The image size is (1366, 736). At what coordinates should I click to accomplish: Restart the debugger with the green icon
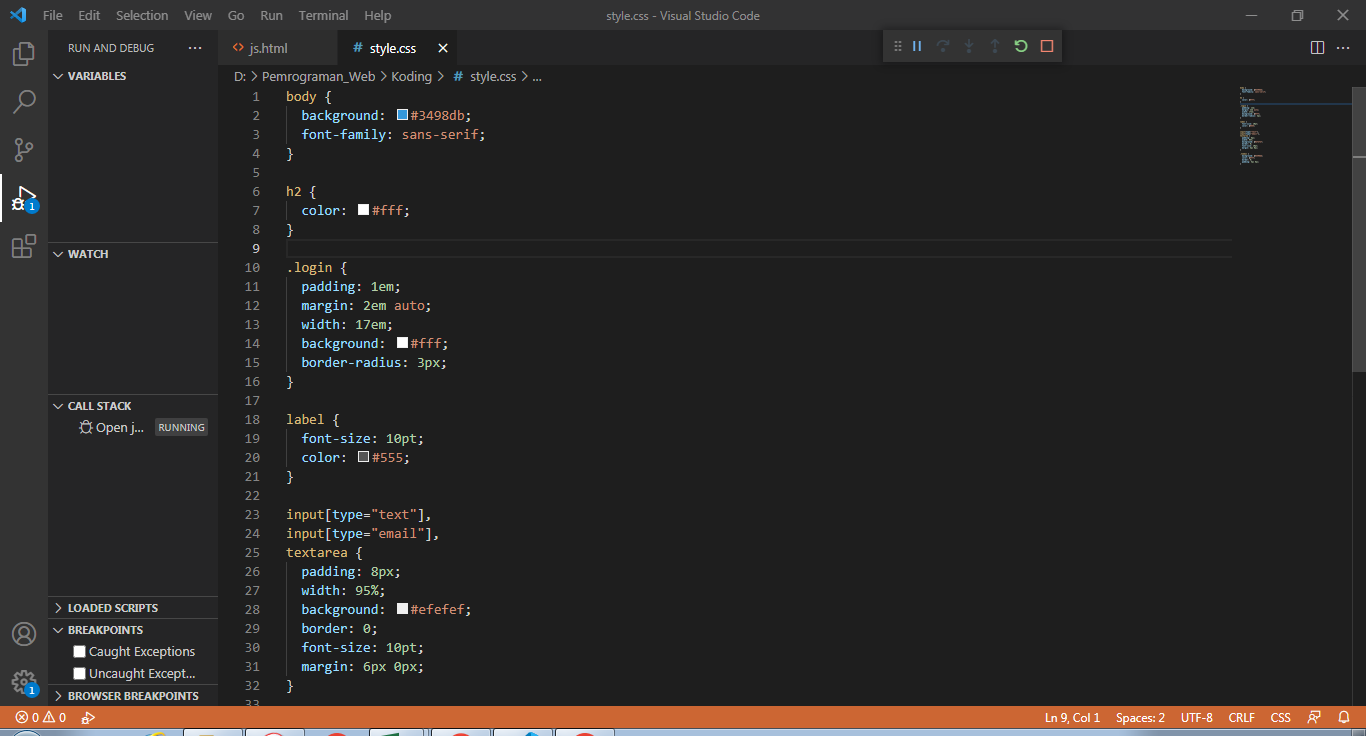click(x=1020, y=45)
